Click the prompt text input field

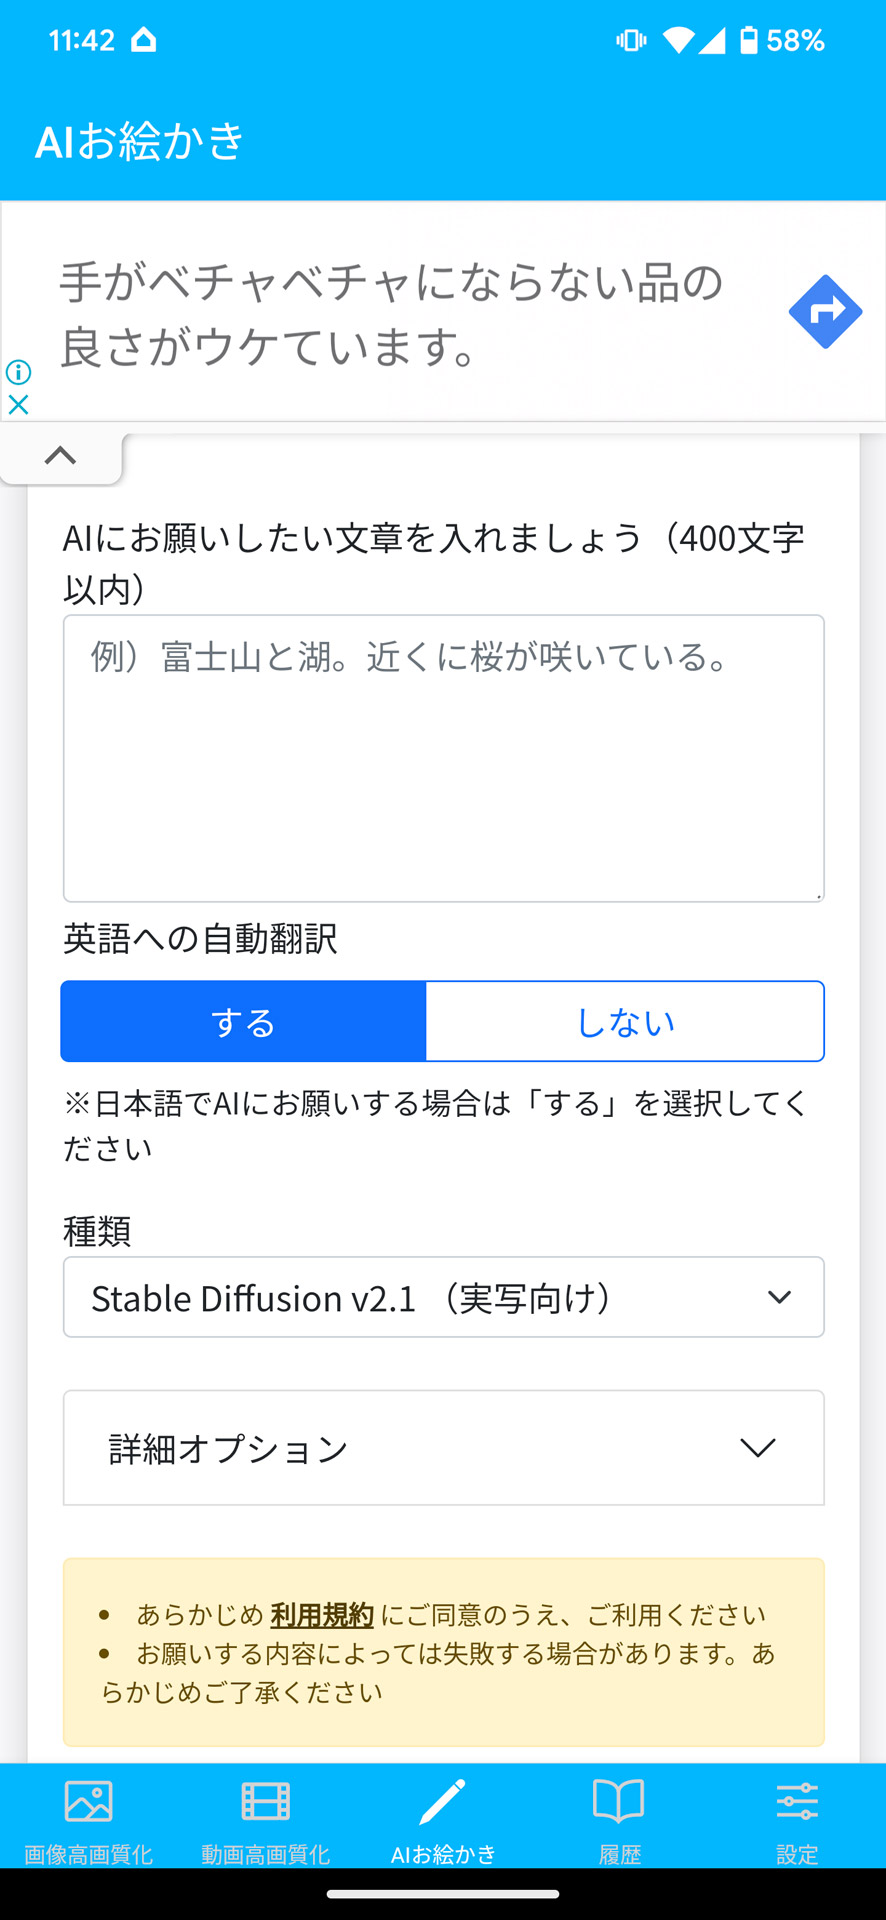pos(443,758)
